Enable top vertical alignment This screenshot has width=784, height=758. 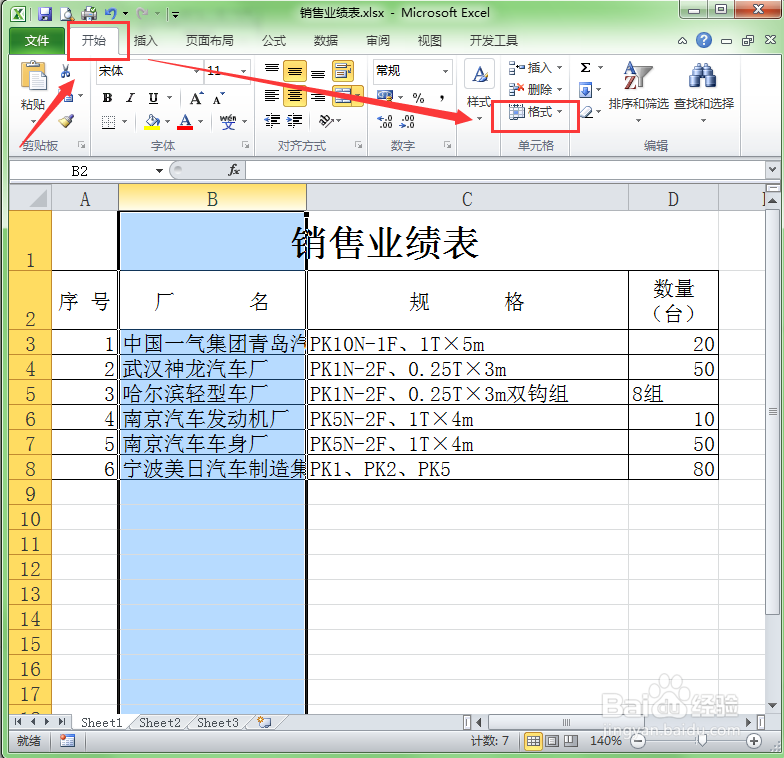(272, 71)
